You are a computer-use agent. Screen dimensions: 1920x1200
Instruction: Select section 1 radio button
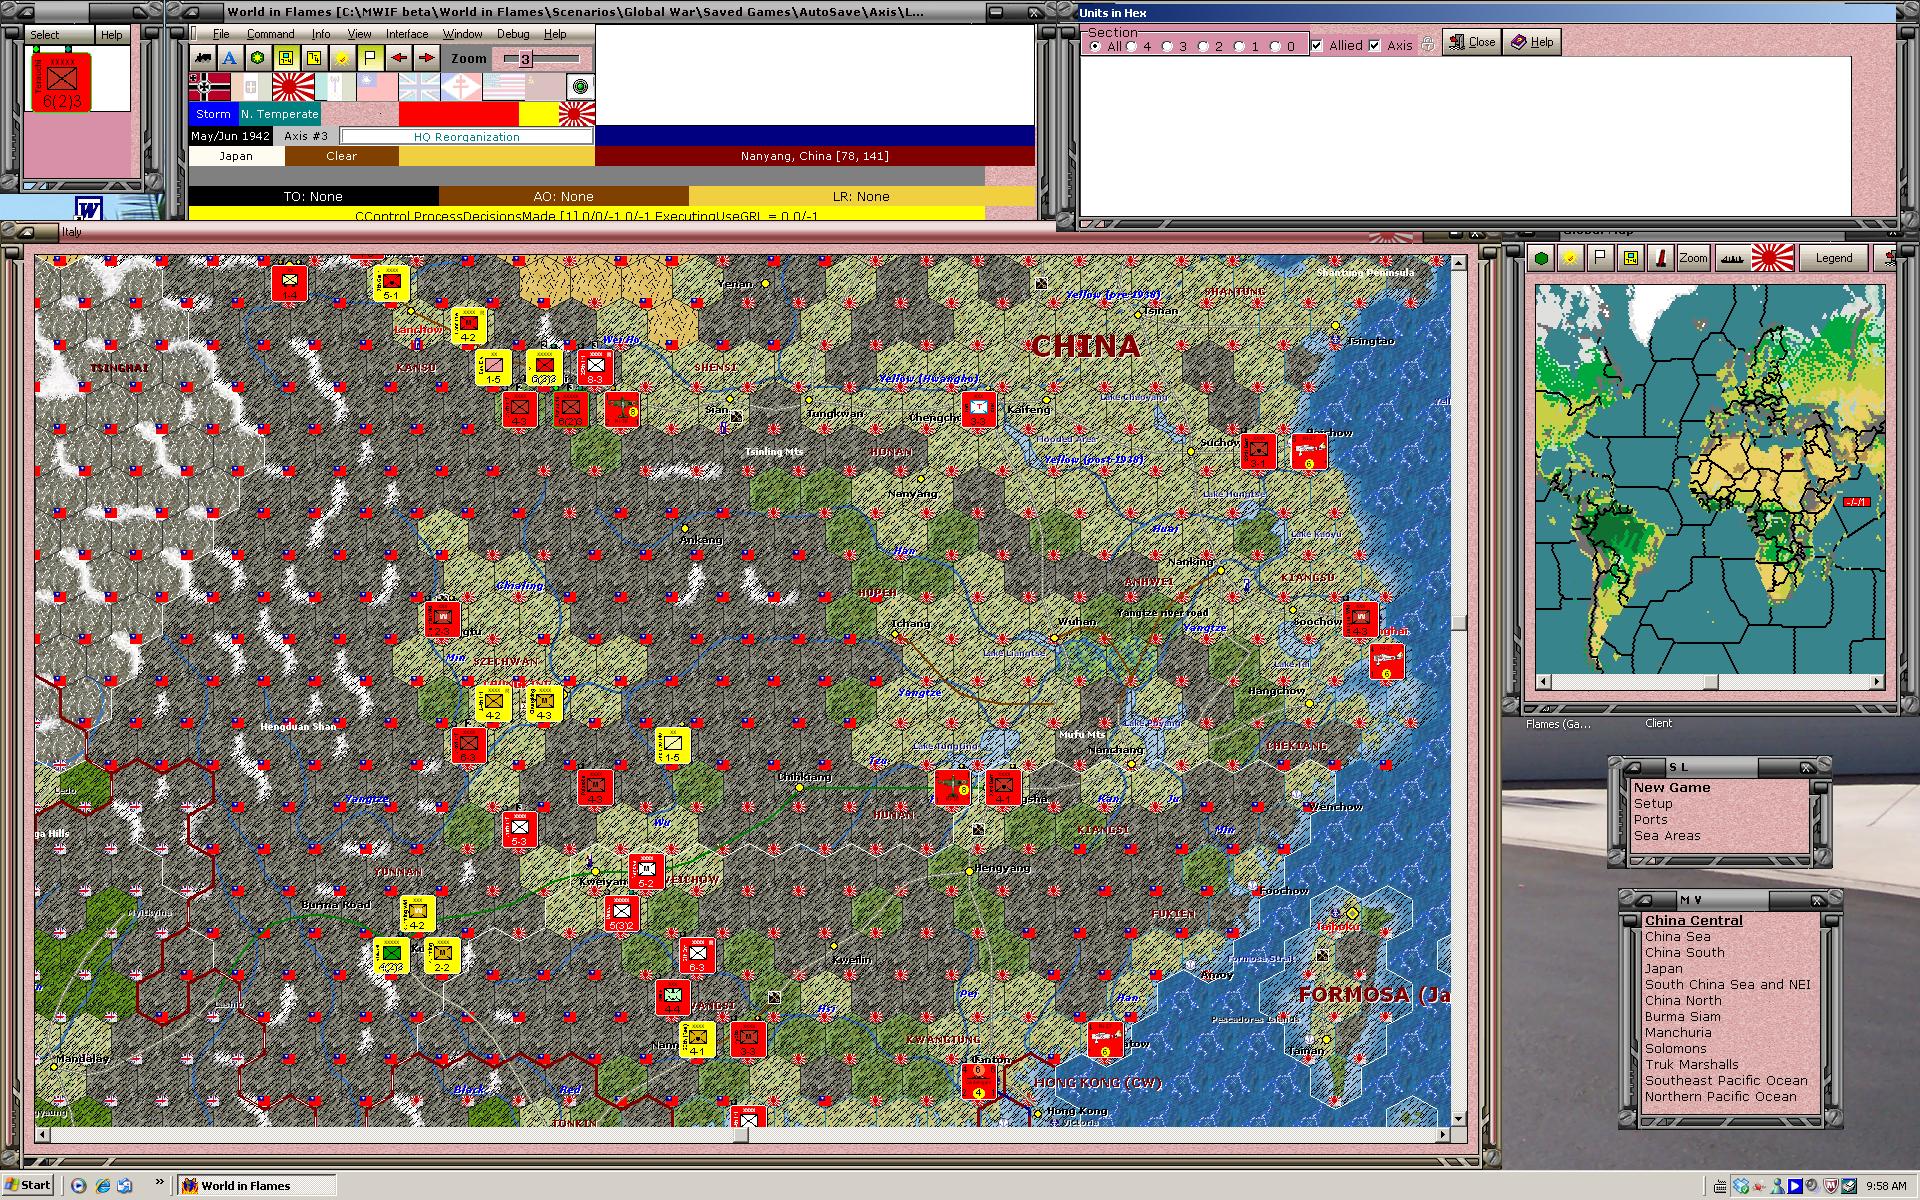pos(1239,46)
